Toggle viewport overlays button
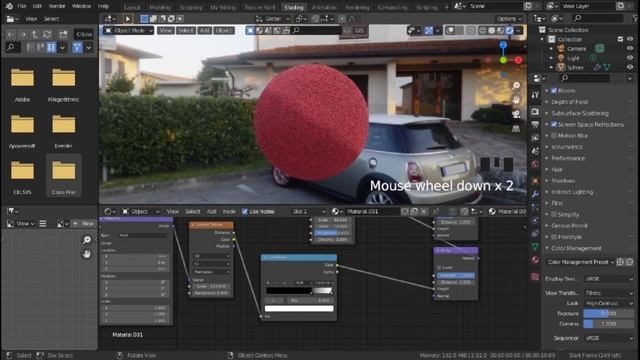 pyautogui.click(x=450, y=31)
